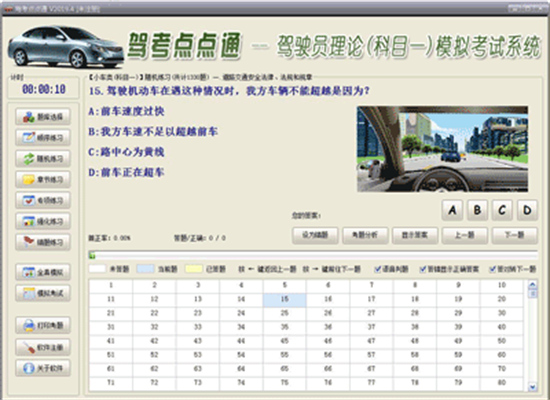The image size is (550, 400).
Task: Click 打印考题 print questions button
Action: [x=43, y=325]
